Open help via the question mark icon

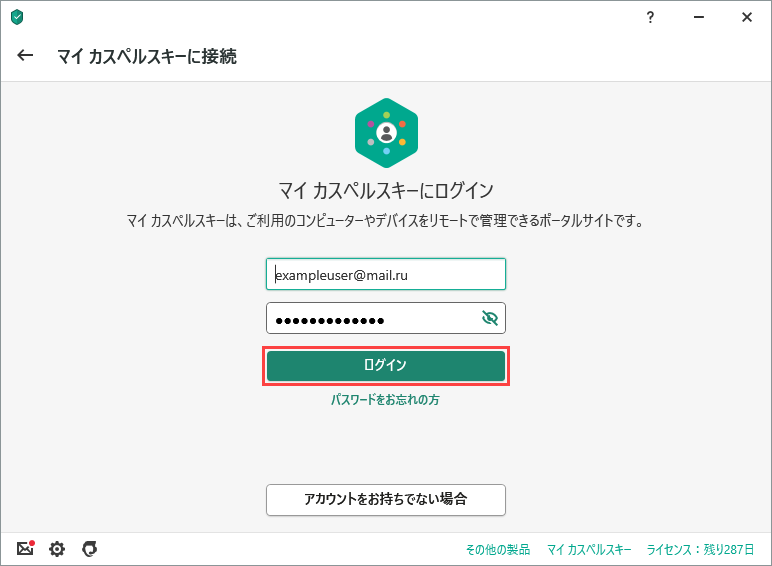click(650, 18)
